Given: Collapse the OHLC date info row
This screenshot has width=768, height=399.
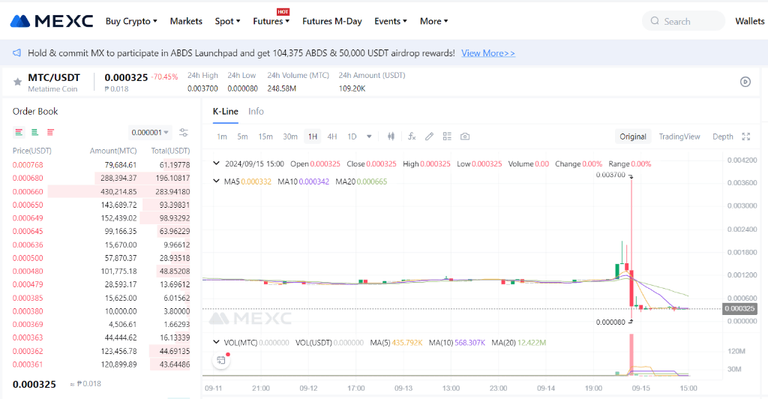Looking at the screenshot, I should (x=216, y=164).
